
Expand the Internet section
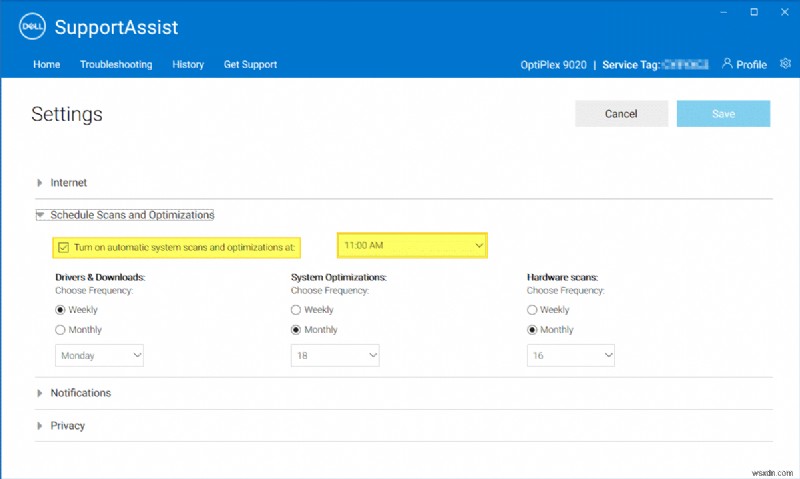61,183
